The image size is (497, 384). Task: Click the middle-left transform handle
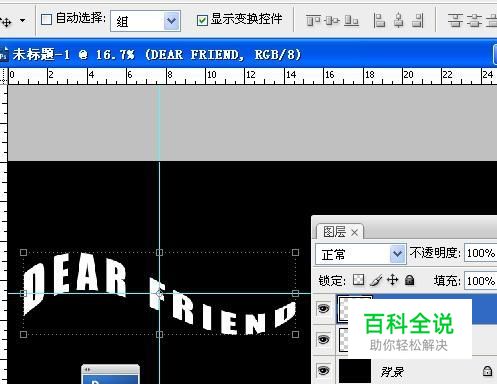pos(23,293)
